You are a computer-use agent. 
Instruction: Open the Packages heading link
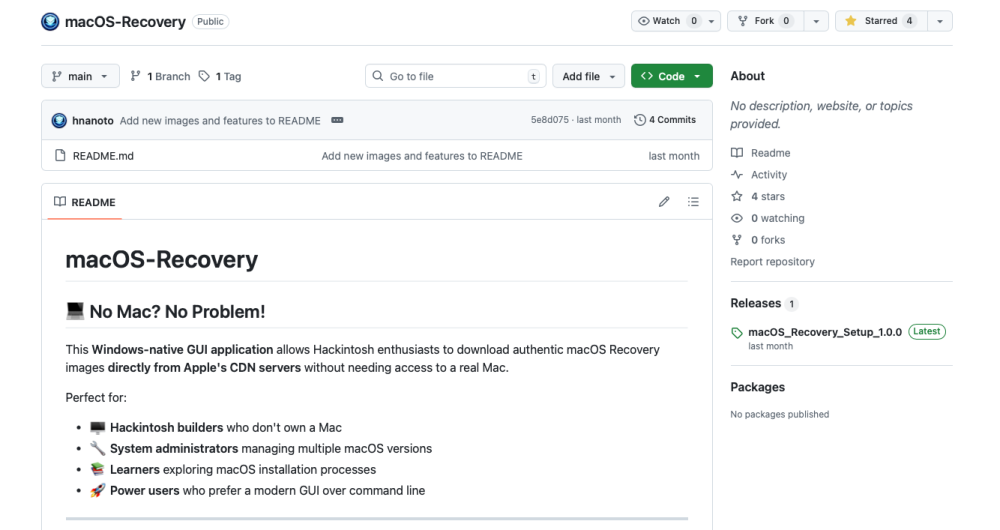point(758,387)
